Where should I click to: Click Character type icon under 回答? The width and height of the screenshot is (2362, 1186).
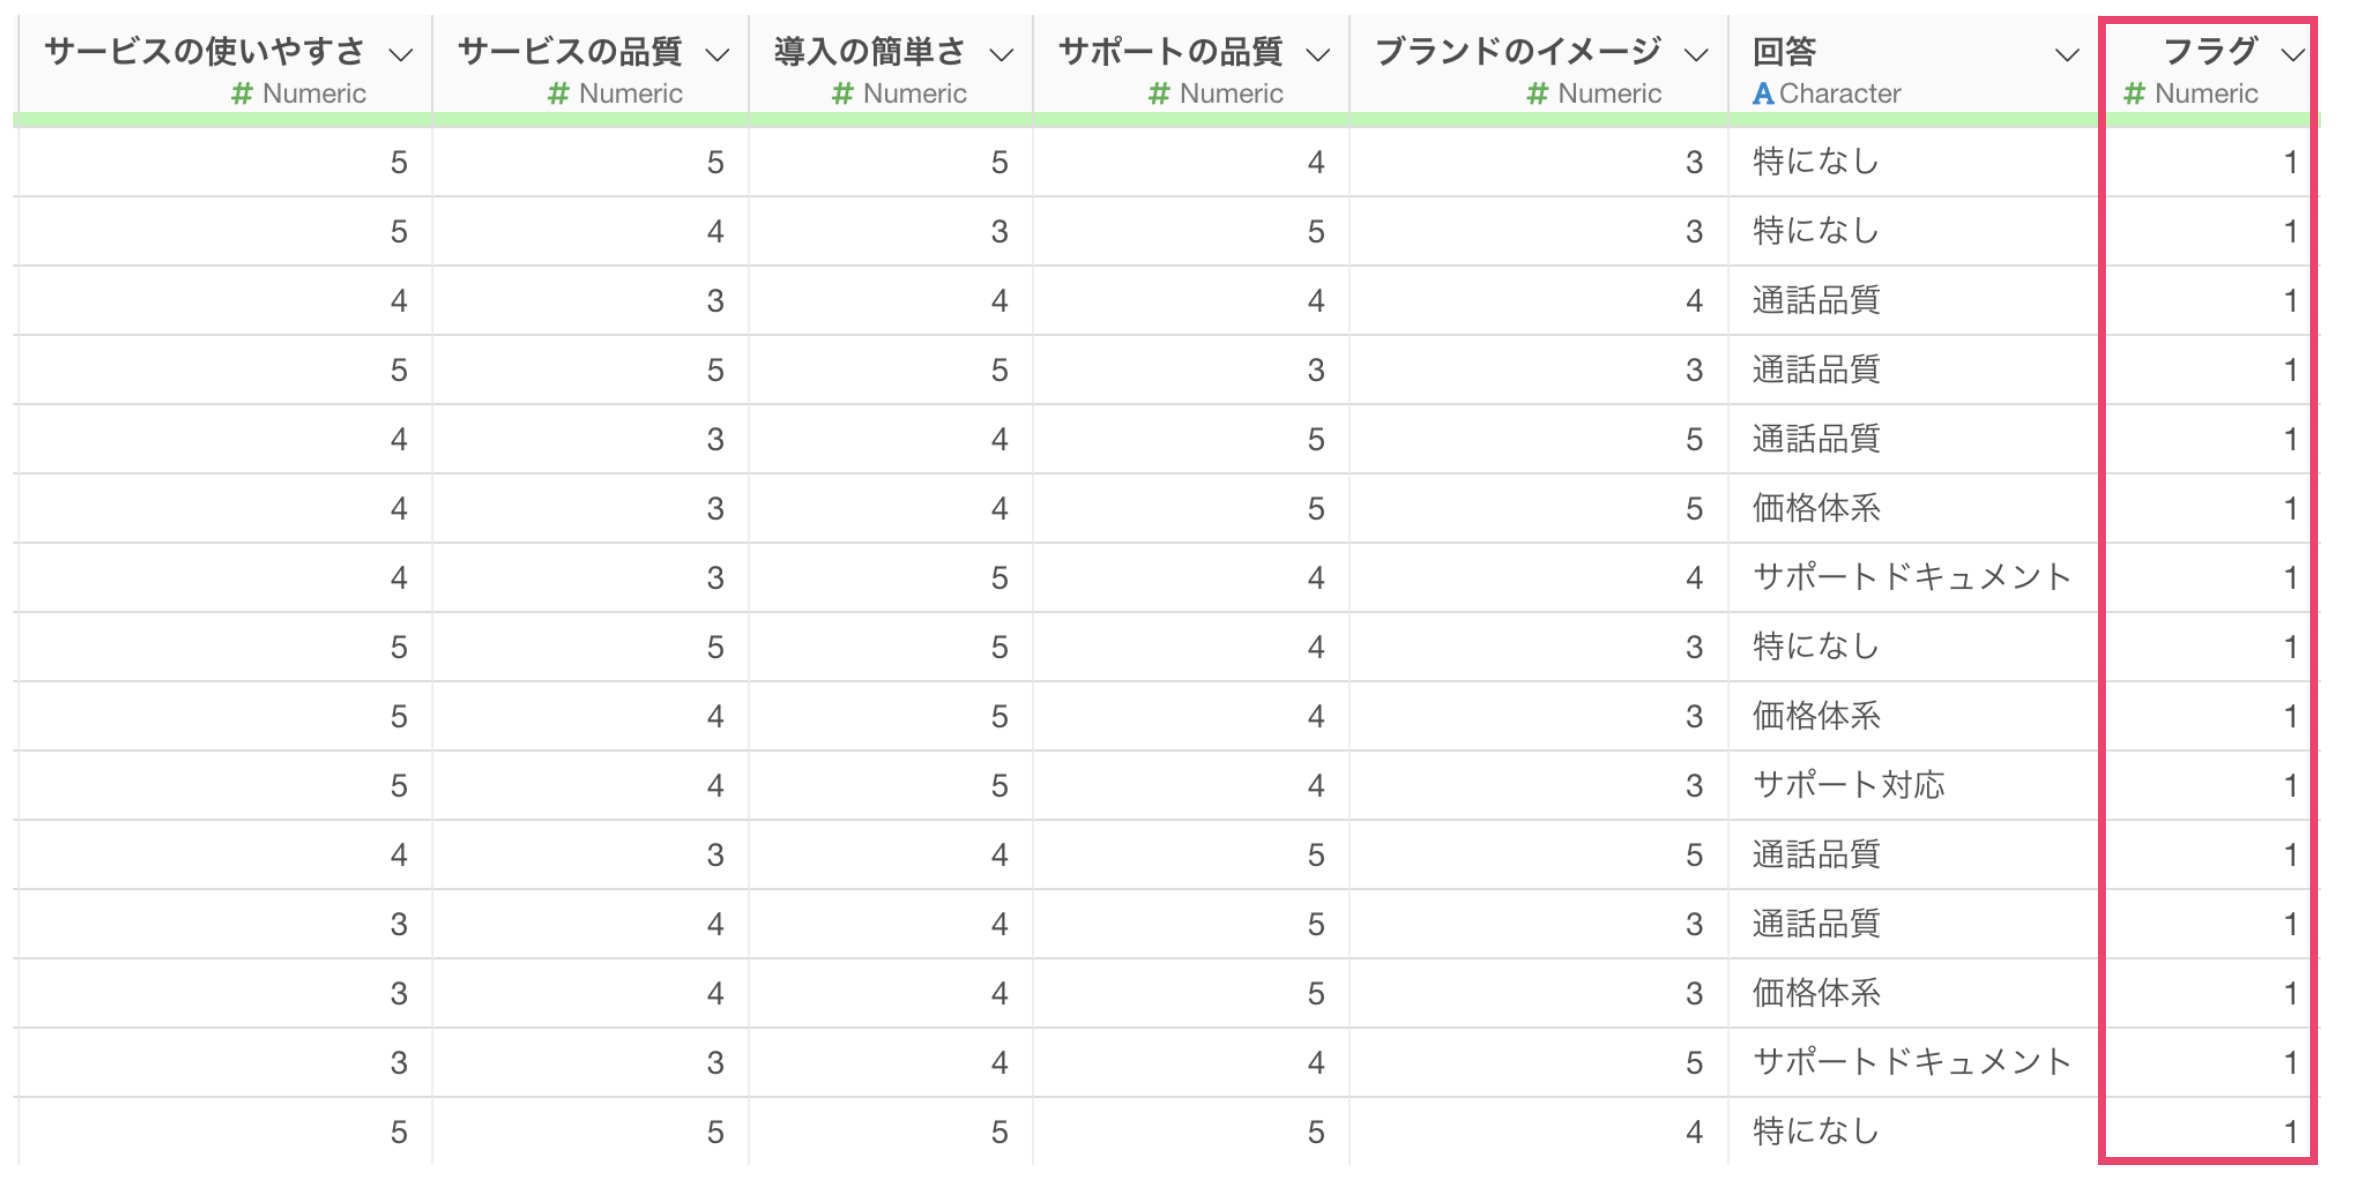[1763, 94]
